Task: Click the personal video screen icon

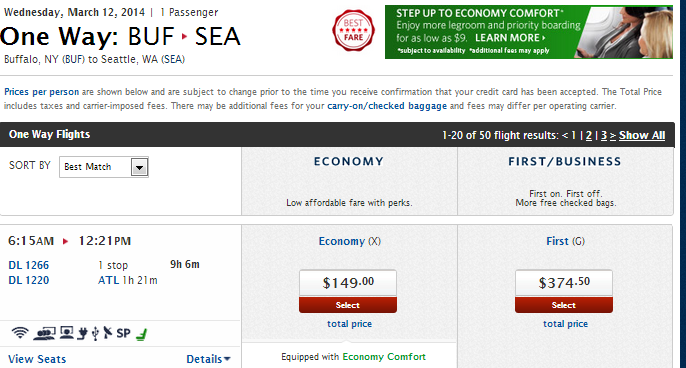Action: 67,333
